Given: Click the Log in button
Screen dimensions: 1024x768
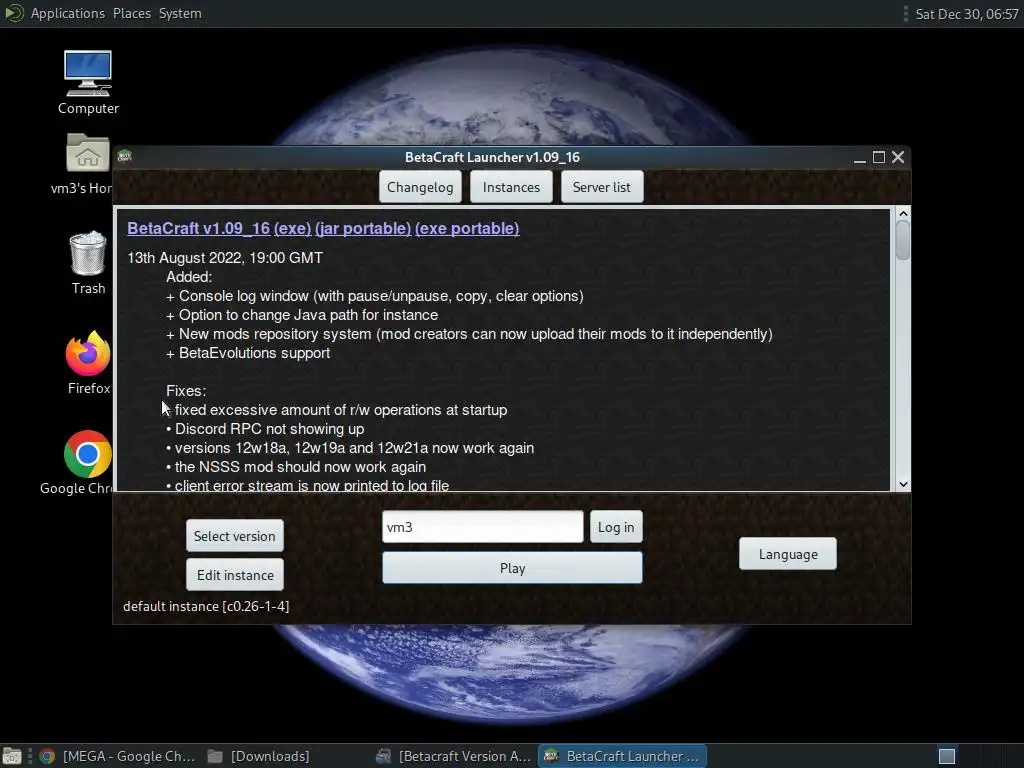Looking at the screenshot, I should (x=616, y=527).
